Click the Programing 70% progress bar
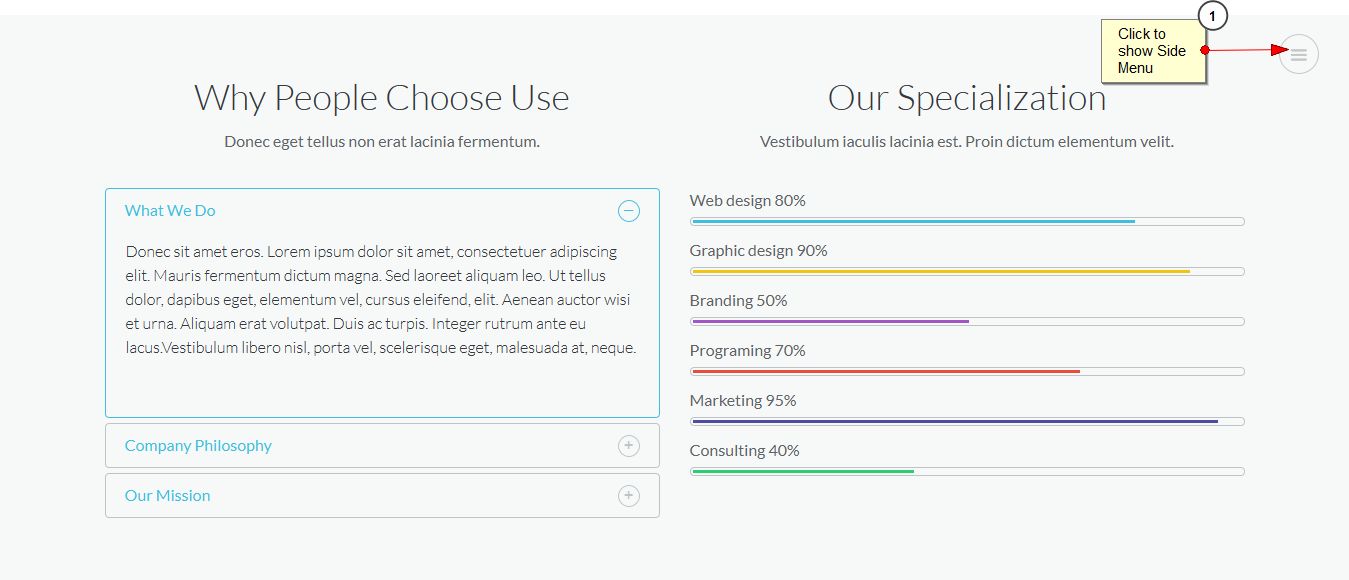The width and height of the screenshot is (1349, 580). (967, 371)
